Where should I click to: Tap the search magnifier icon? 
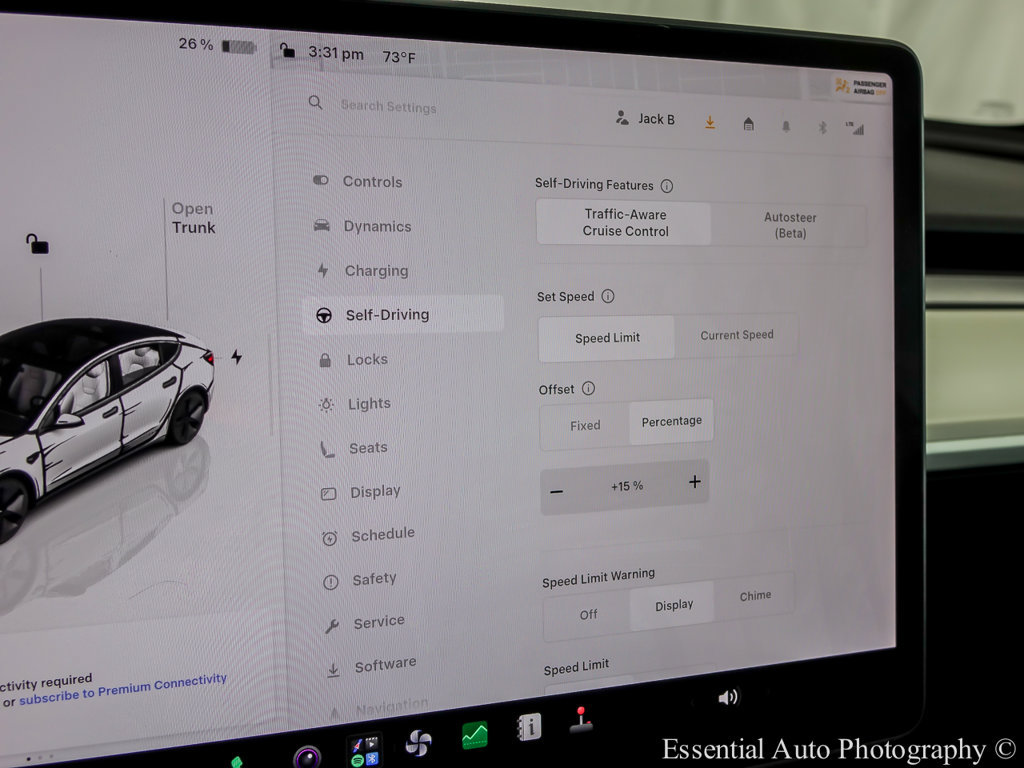tap(315, 103)
